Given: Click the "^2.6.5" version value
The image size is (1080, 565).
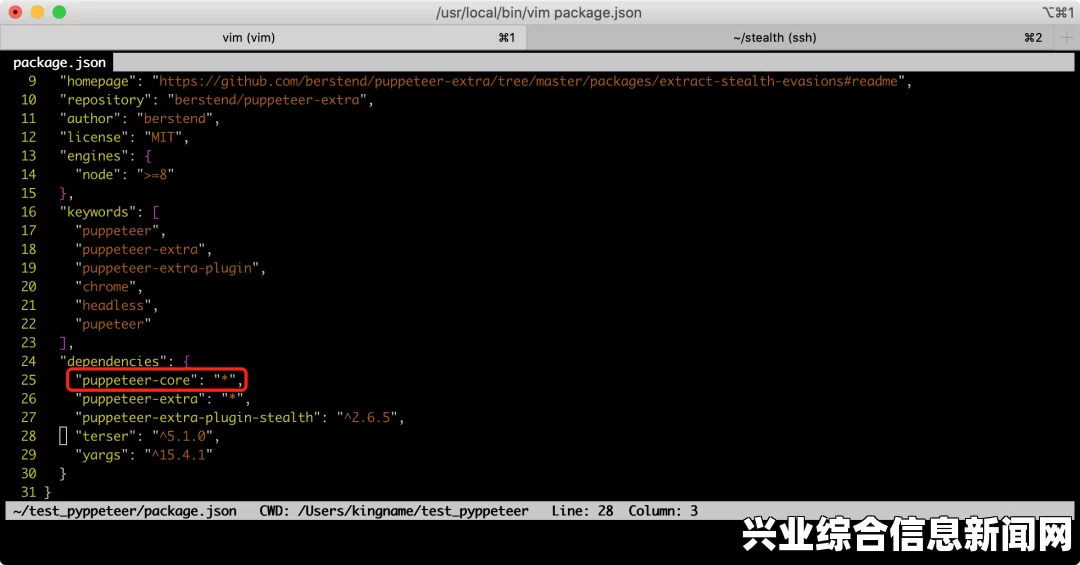Looking at the screenshot, I should (366, 417).
